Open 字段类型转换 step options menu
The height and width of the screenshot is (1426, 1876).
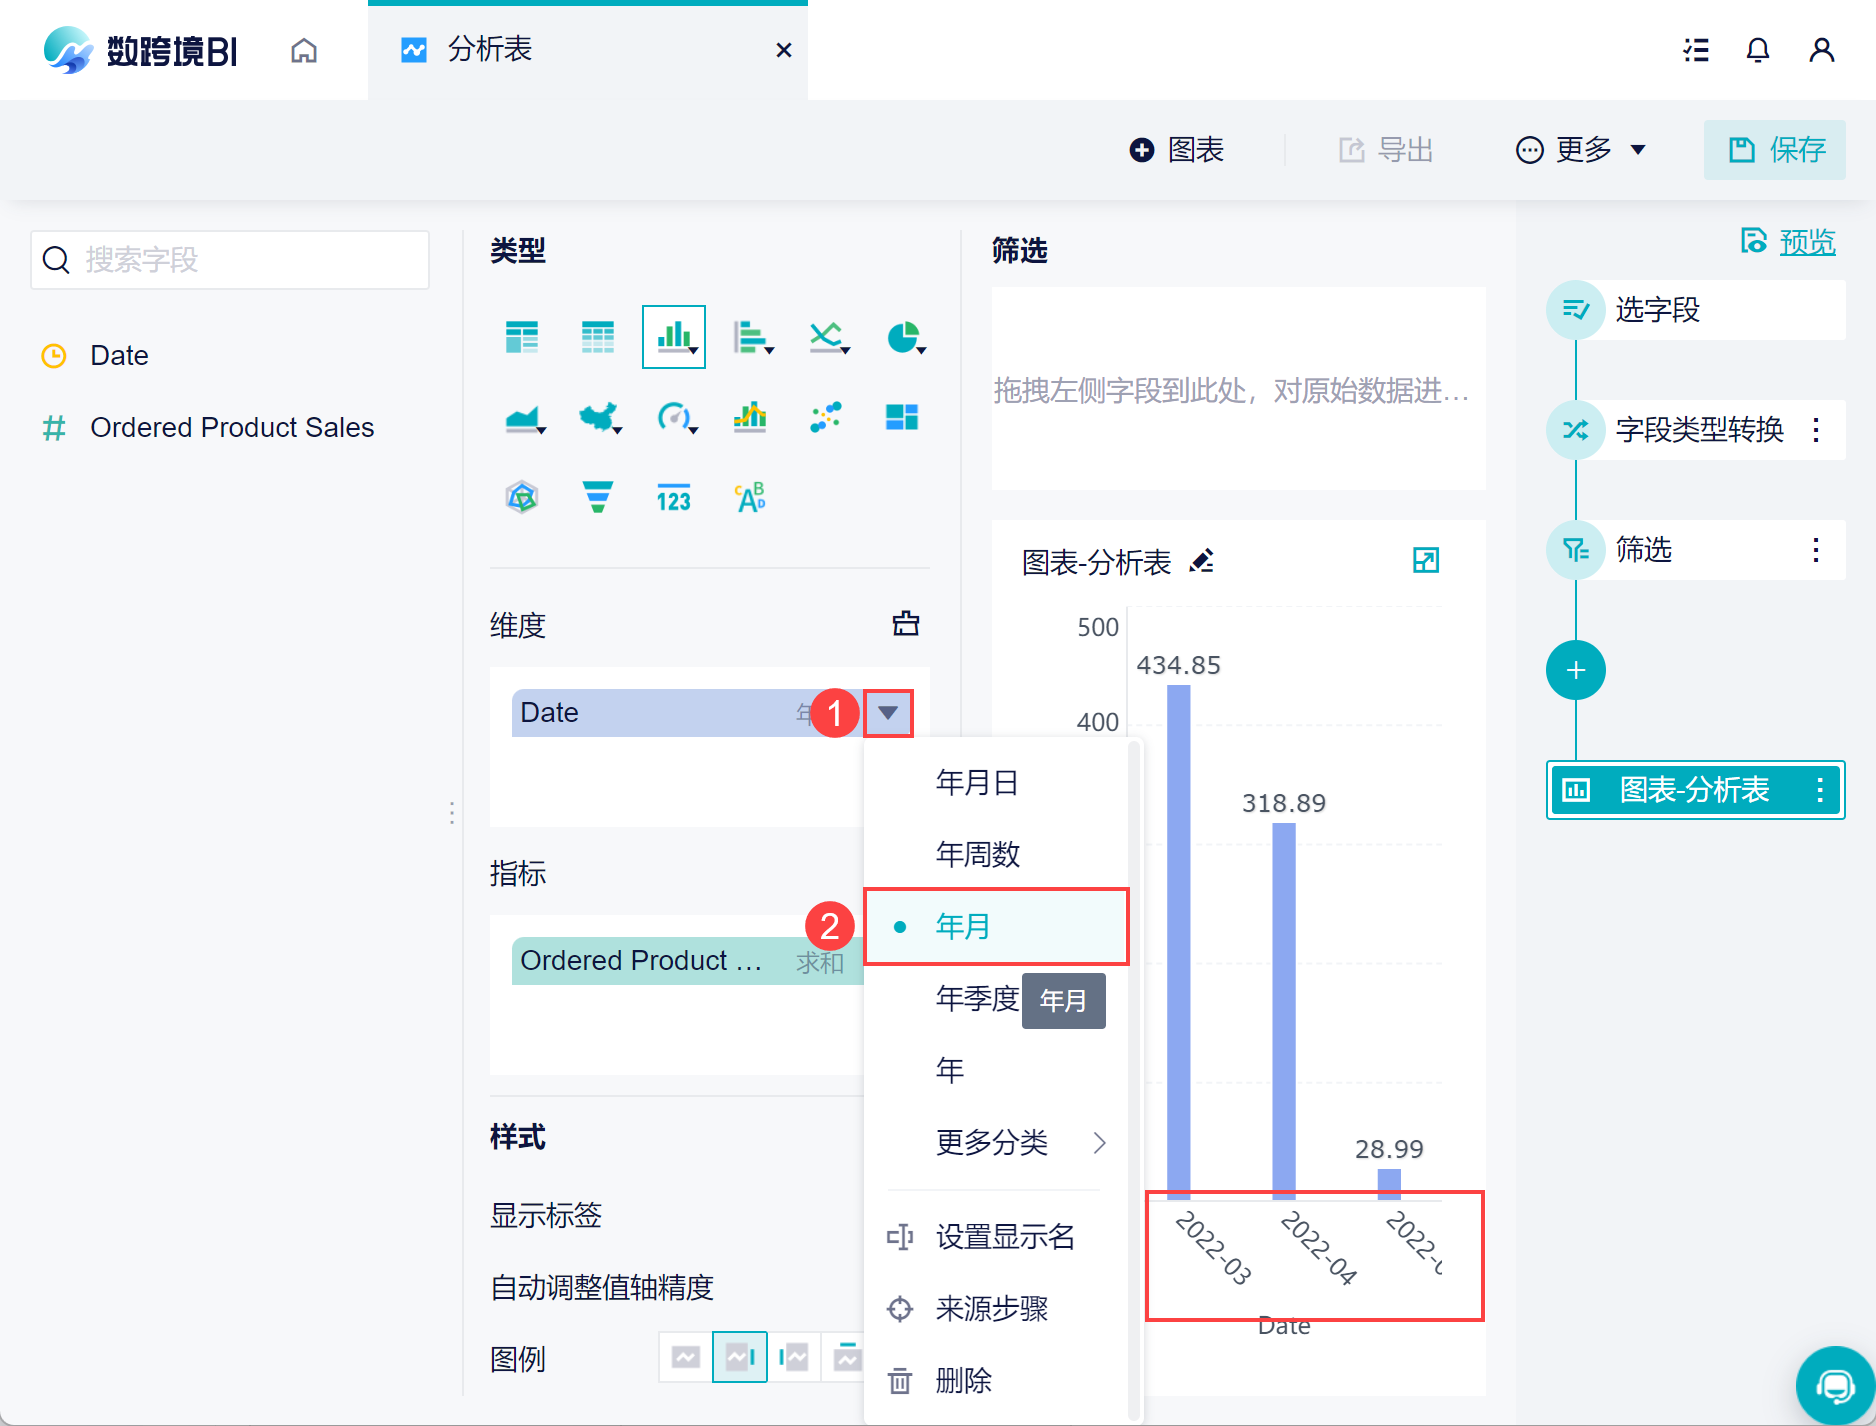[x=1816, y=430]
